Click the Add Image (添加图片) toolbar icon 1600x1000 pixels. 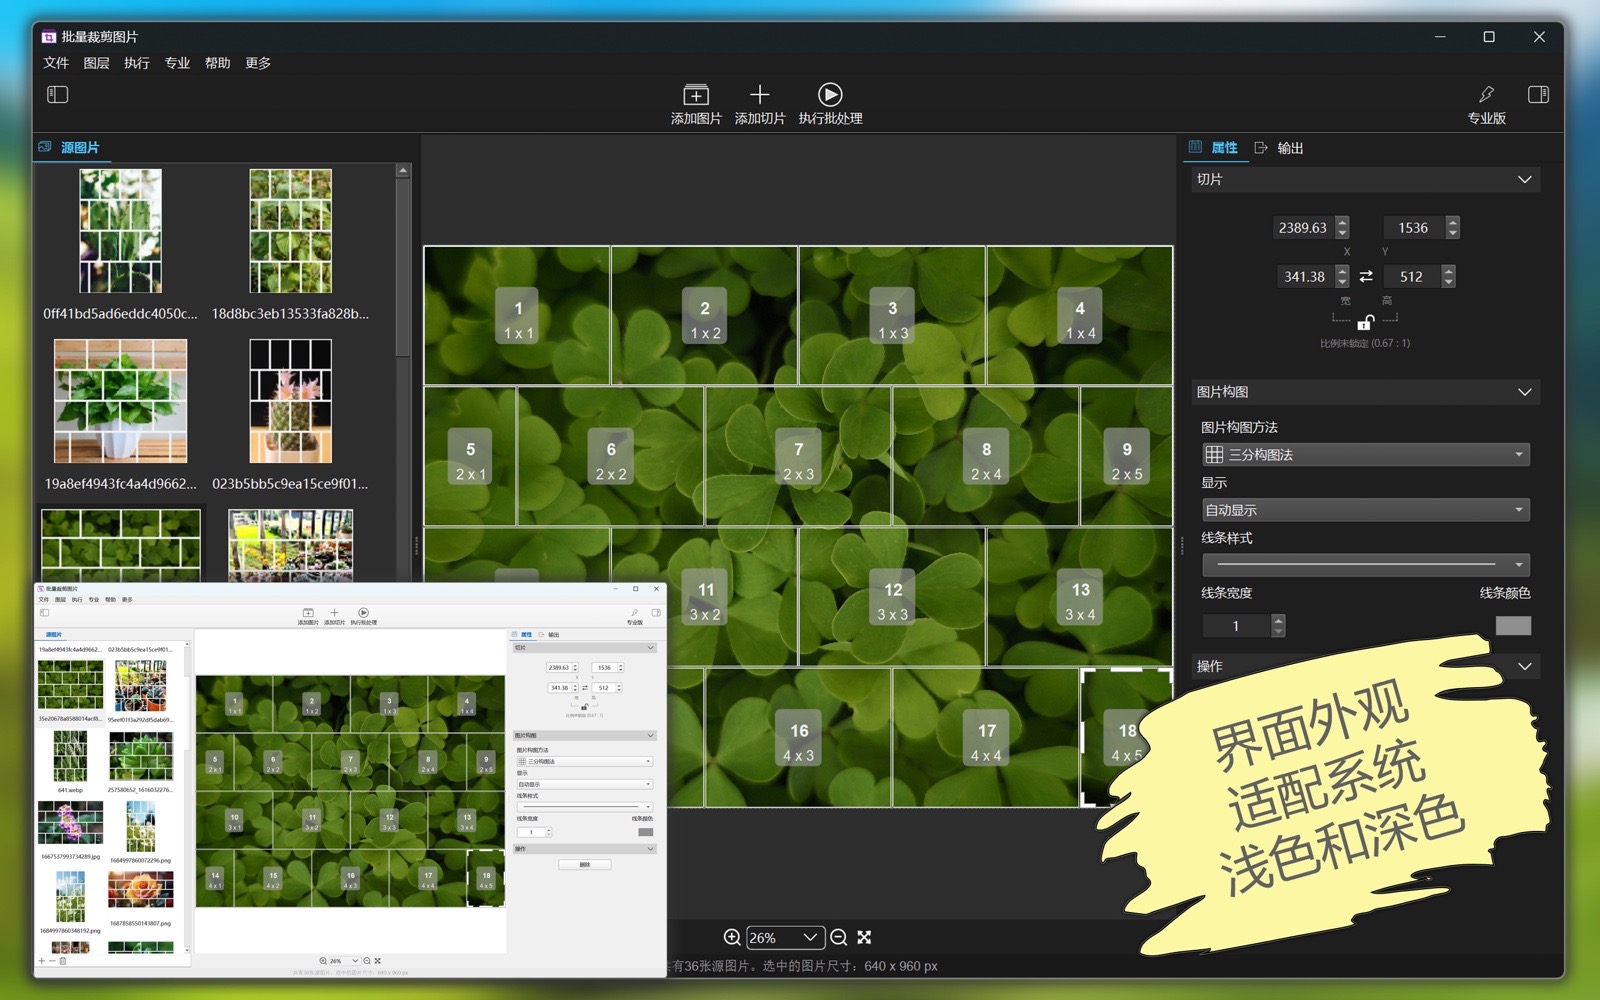tap(695, 95)
